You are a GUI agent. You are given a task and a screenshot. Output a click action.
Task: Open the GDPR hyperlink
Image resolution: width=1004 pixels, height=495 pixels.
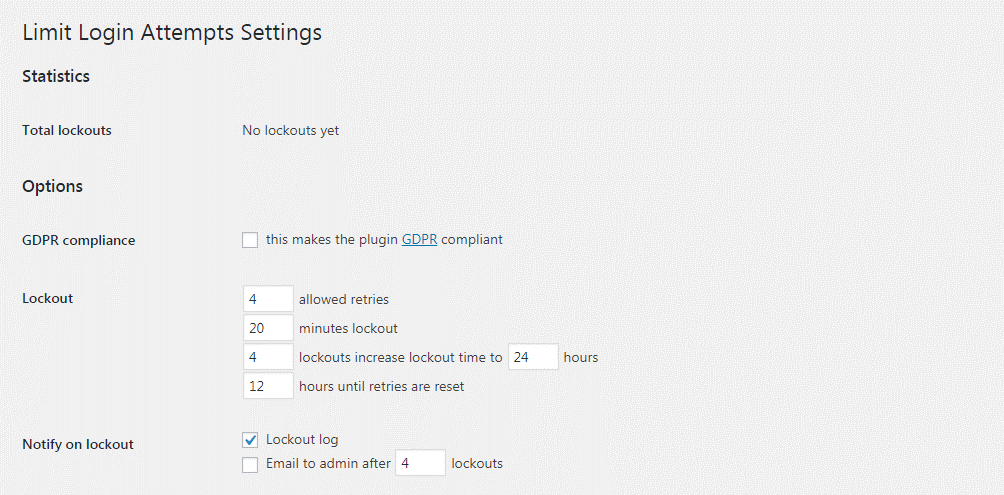[x=419, y=239]
